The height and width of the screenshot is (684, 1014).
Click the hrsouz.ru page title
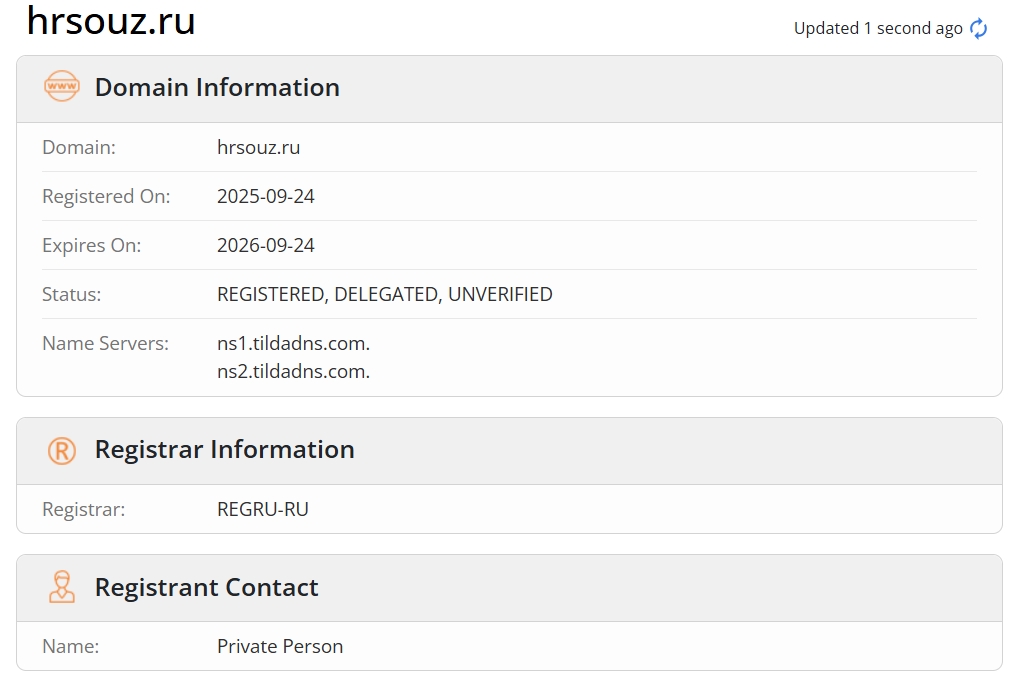pos(111,21)
